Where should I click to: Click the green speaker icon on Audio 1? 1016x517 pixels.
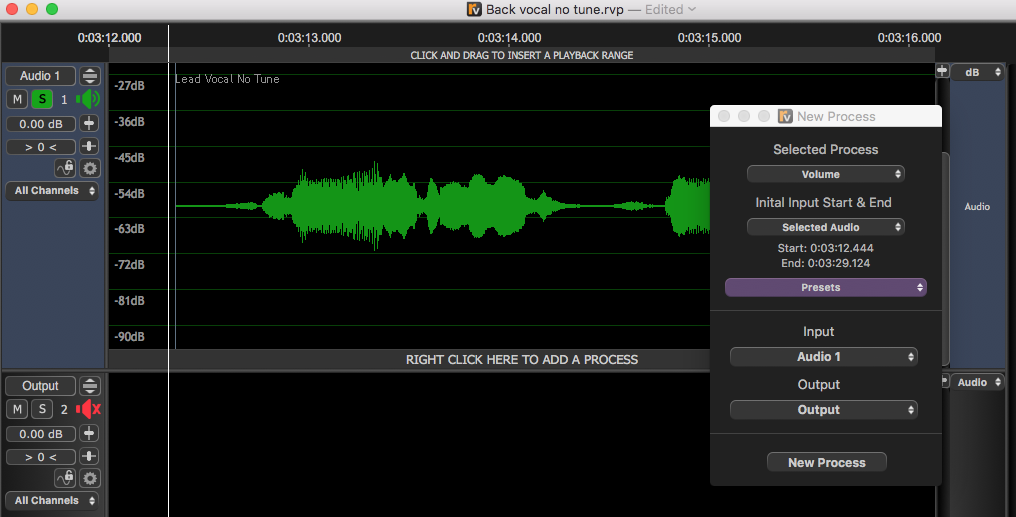[x=90, y=99]
